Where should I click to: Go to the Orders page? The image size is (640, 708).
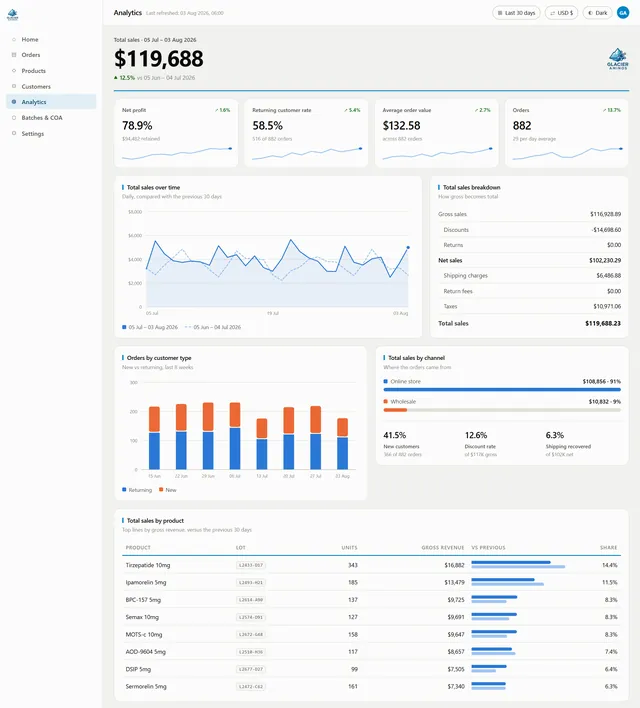coord(51,55)
